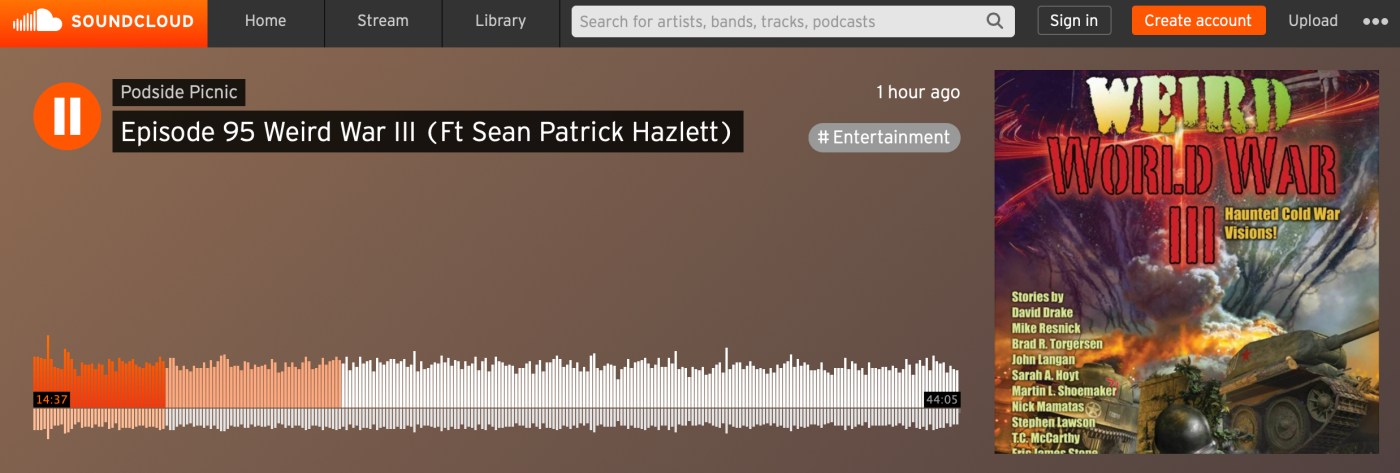Screen dimensions: 1400x473
Task: Open the Upload page link
Action: [x=1312, y=21]
